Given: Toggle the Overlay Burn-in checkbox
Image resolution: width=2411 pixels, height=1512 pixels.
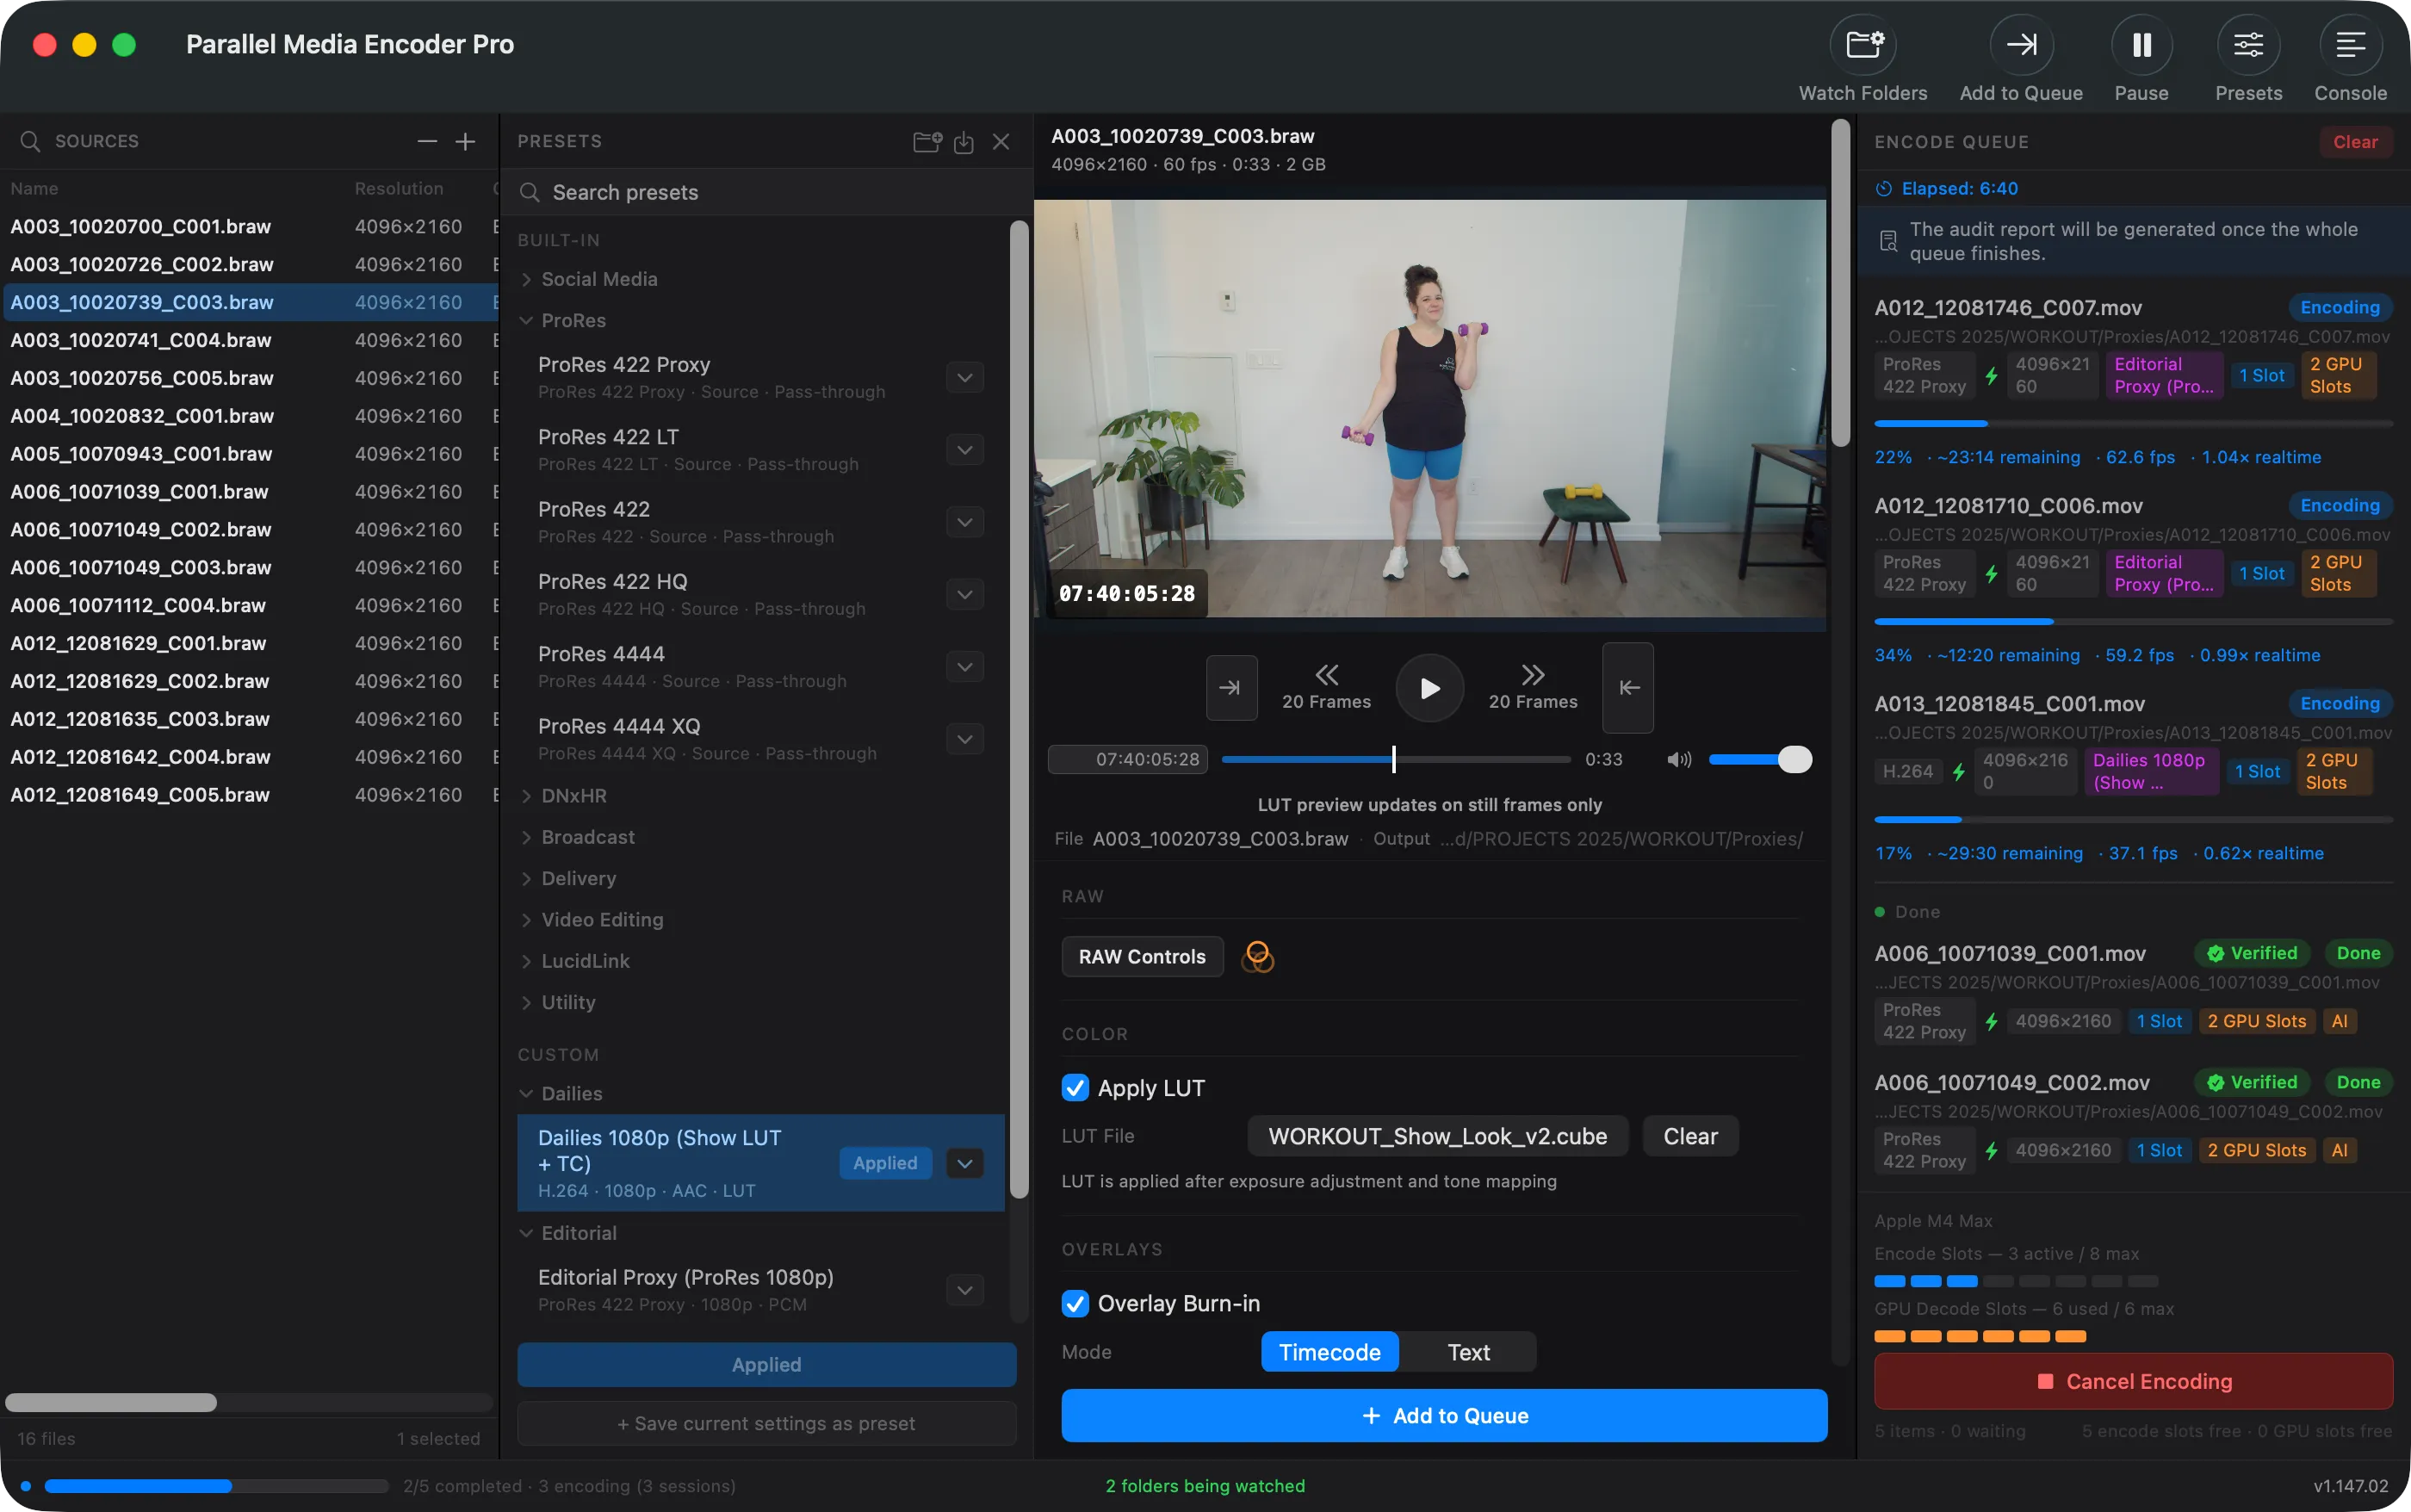Looking at the screenshot, I should pos(1075,1303).
